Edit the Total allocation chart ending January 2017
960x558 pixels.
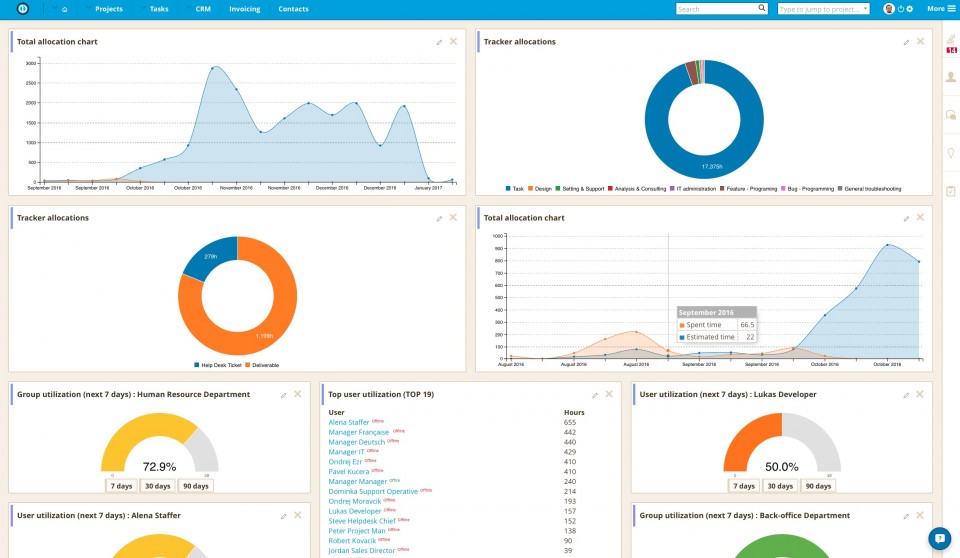coord(439,42)
